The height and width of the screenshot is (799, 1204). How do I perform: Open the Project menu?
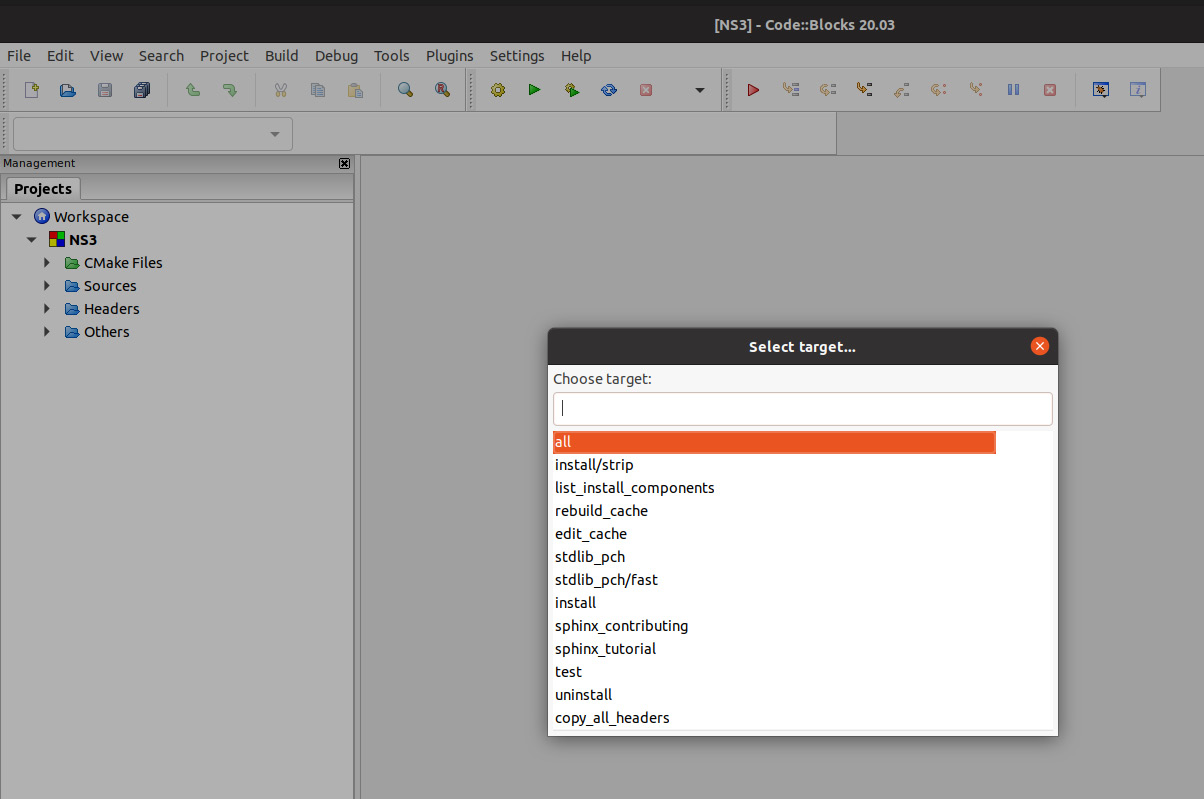[x=224, y=56]
